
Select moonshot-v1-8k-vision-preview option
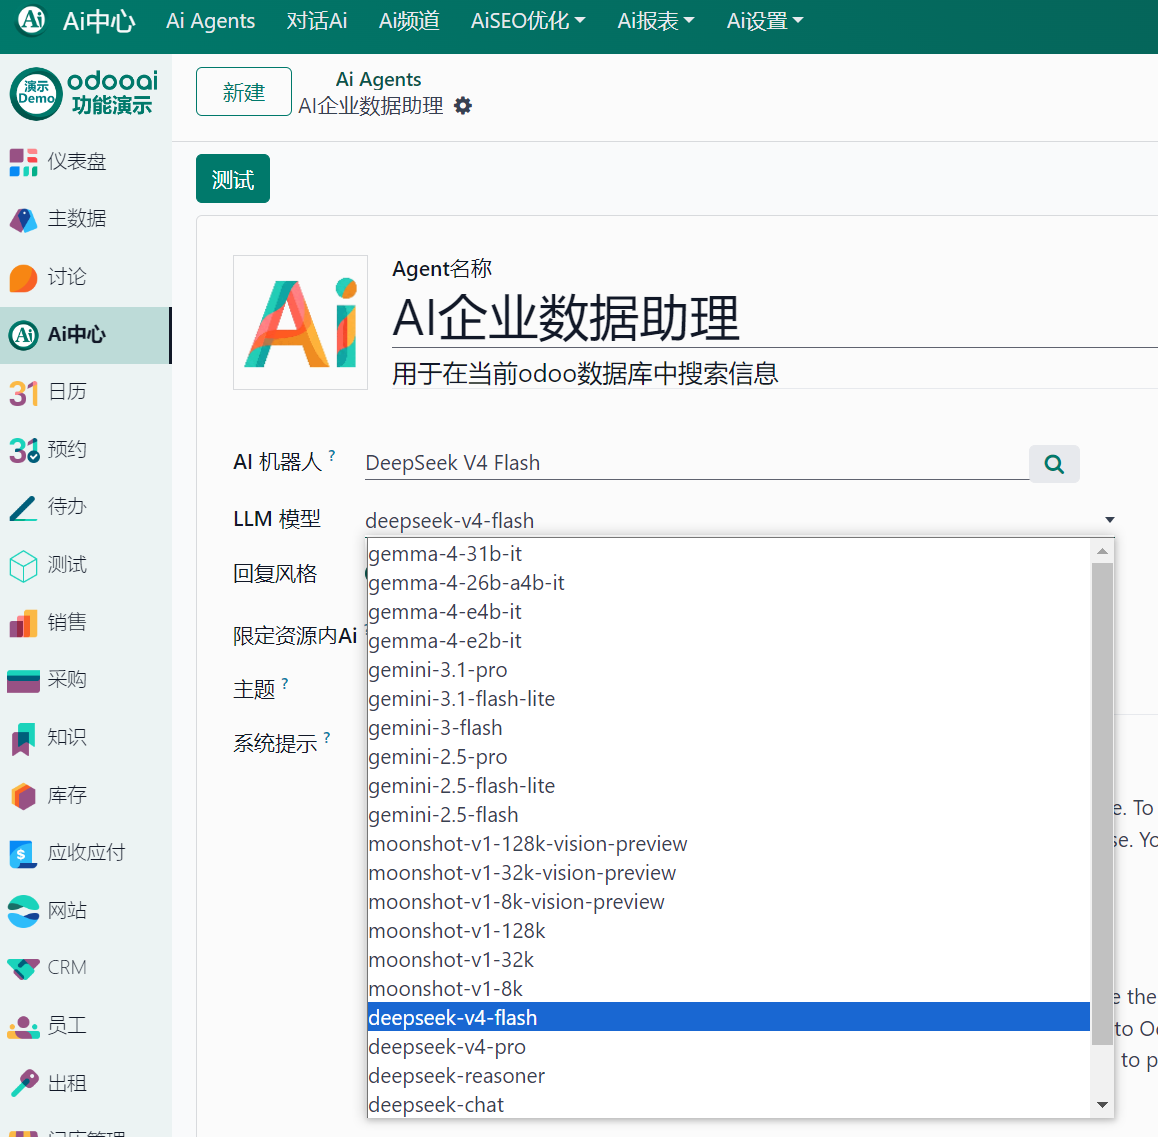click(728, 901)
